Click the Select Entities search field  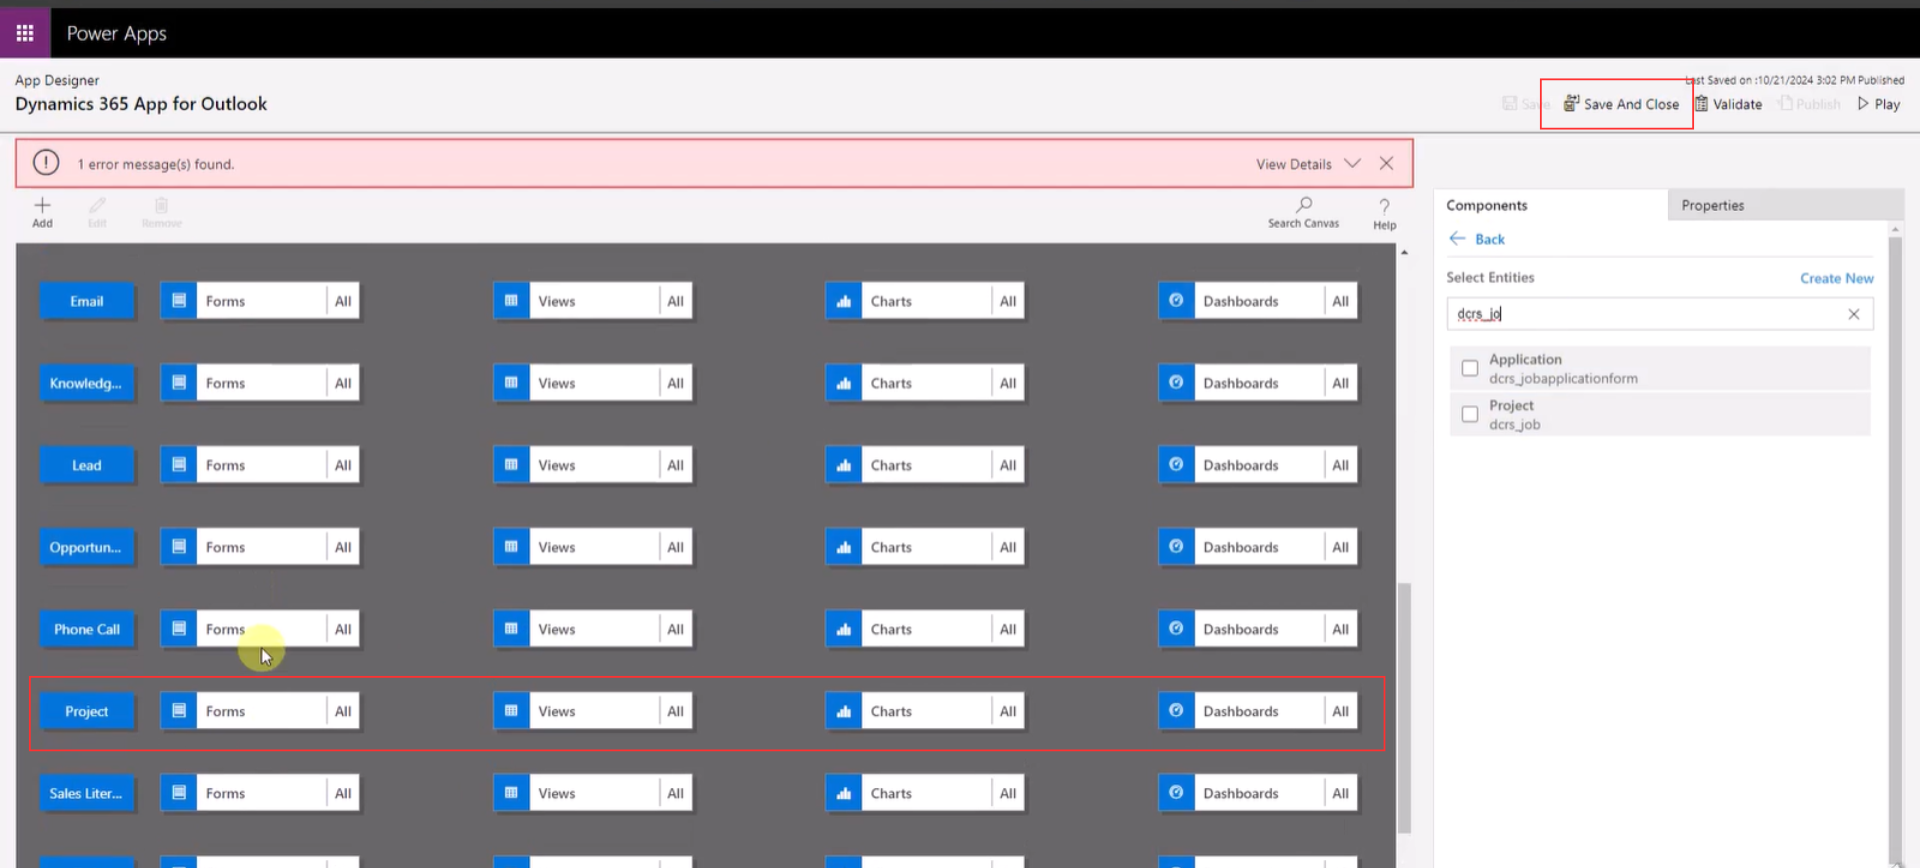pyautogui.click(x=1659, y=314)
